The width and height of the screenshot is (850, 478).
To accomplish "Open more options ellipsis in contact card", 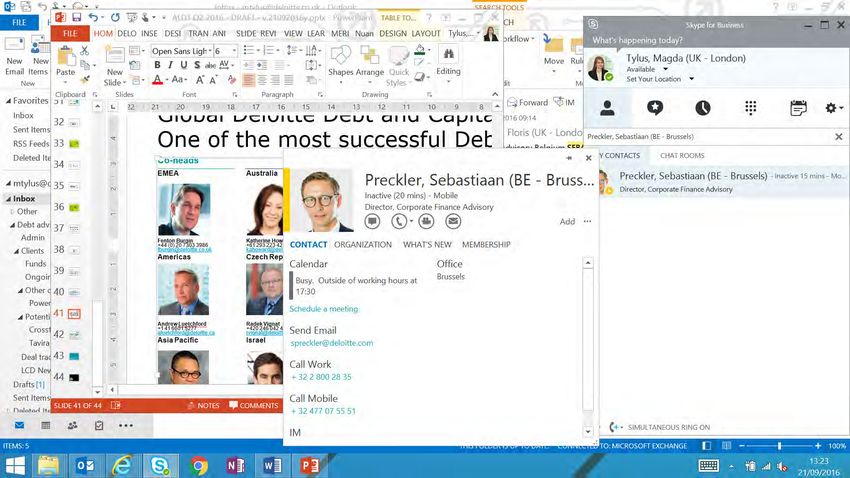I will (588, 221).
